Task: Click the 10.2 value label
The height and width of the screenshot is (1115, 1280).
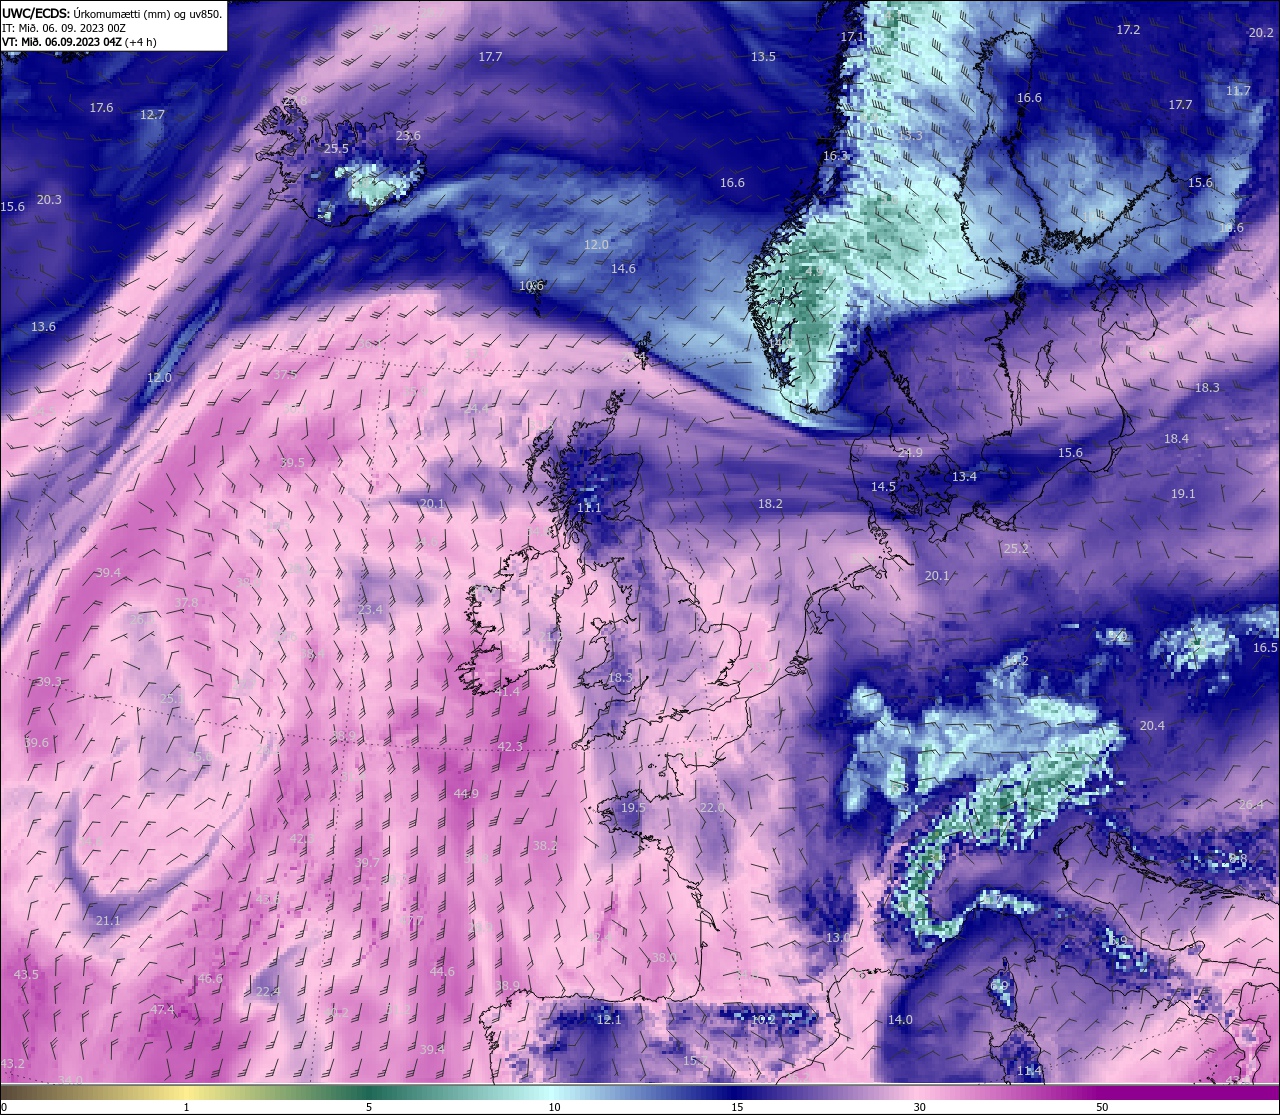Action: 763,1020
